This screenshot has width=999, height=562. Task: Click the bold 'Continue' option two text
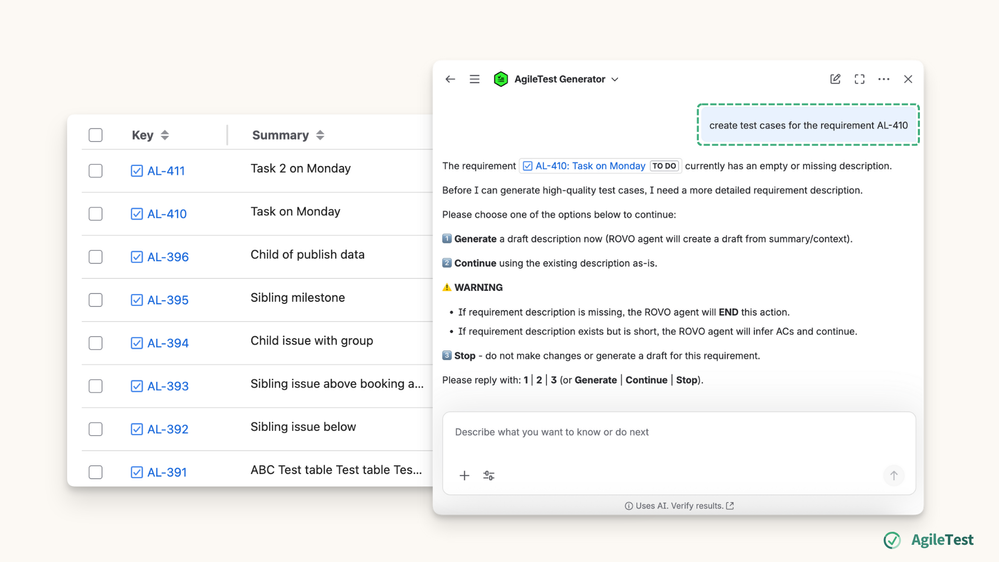coord(475,263)
